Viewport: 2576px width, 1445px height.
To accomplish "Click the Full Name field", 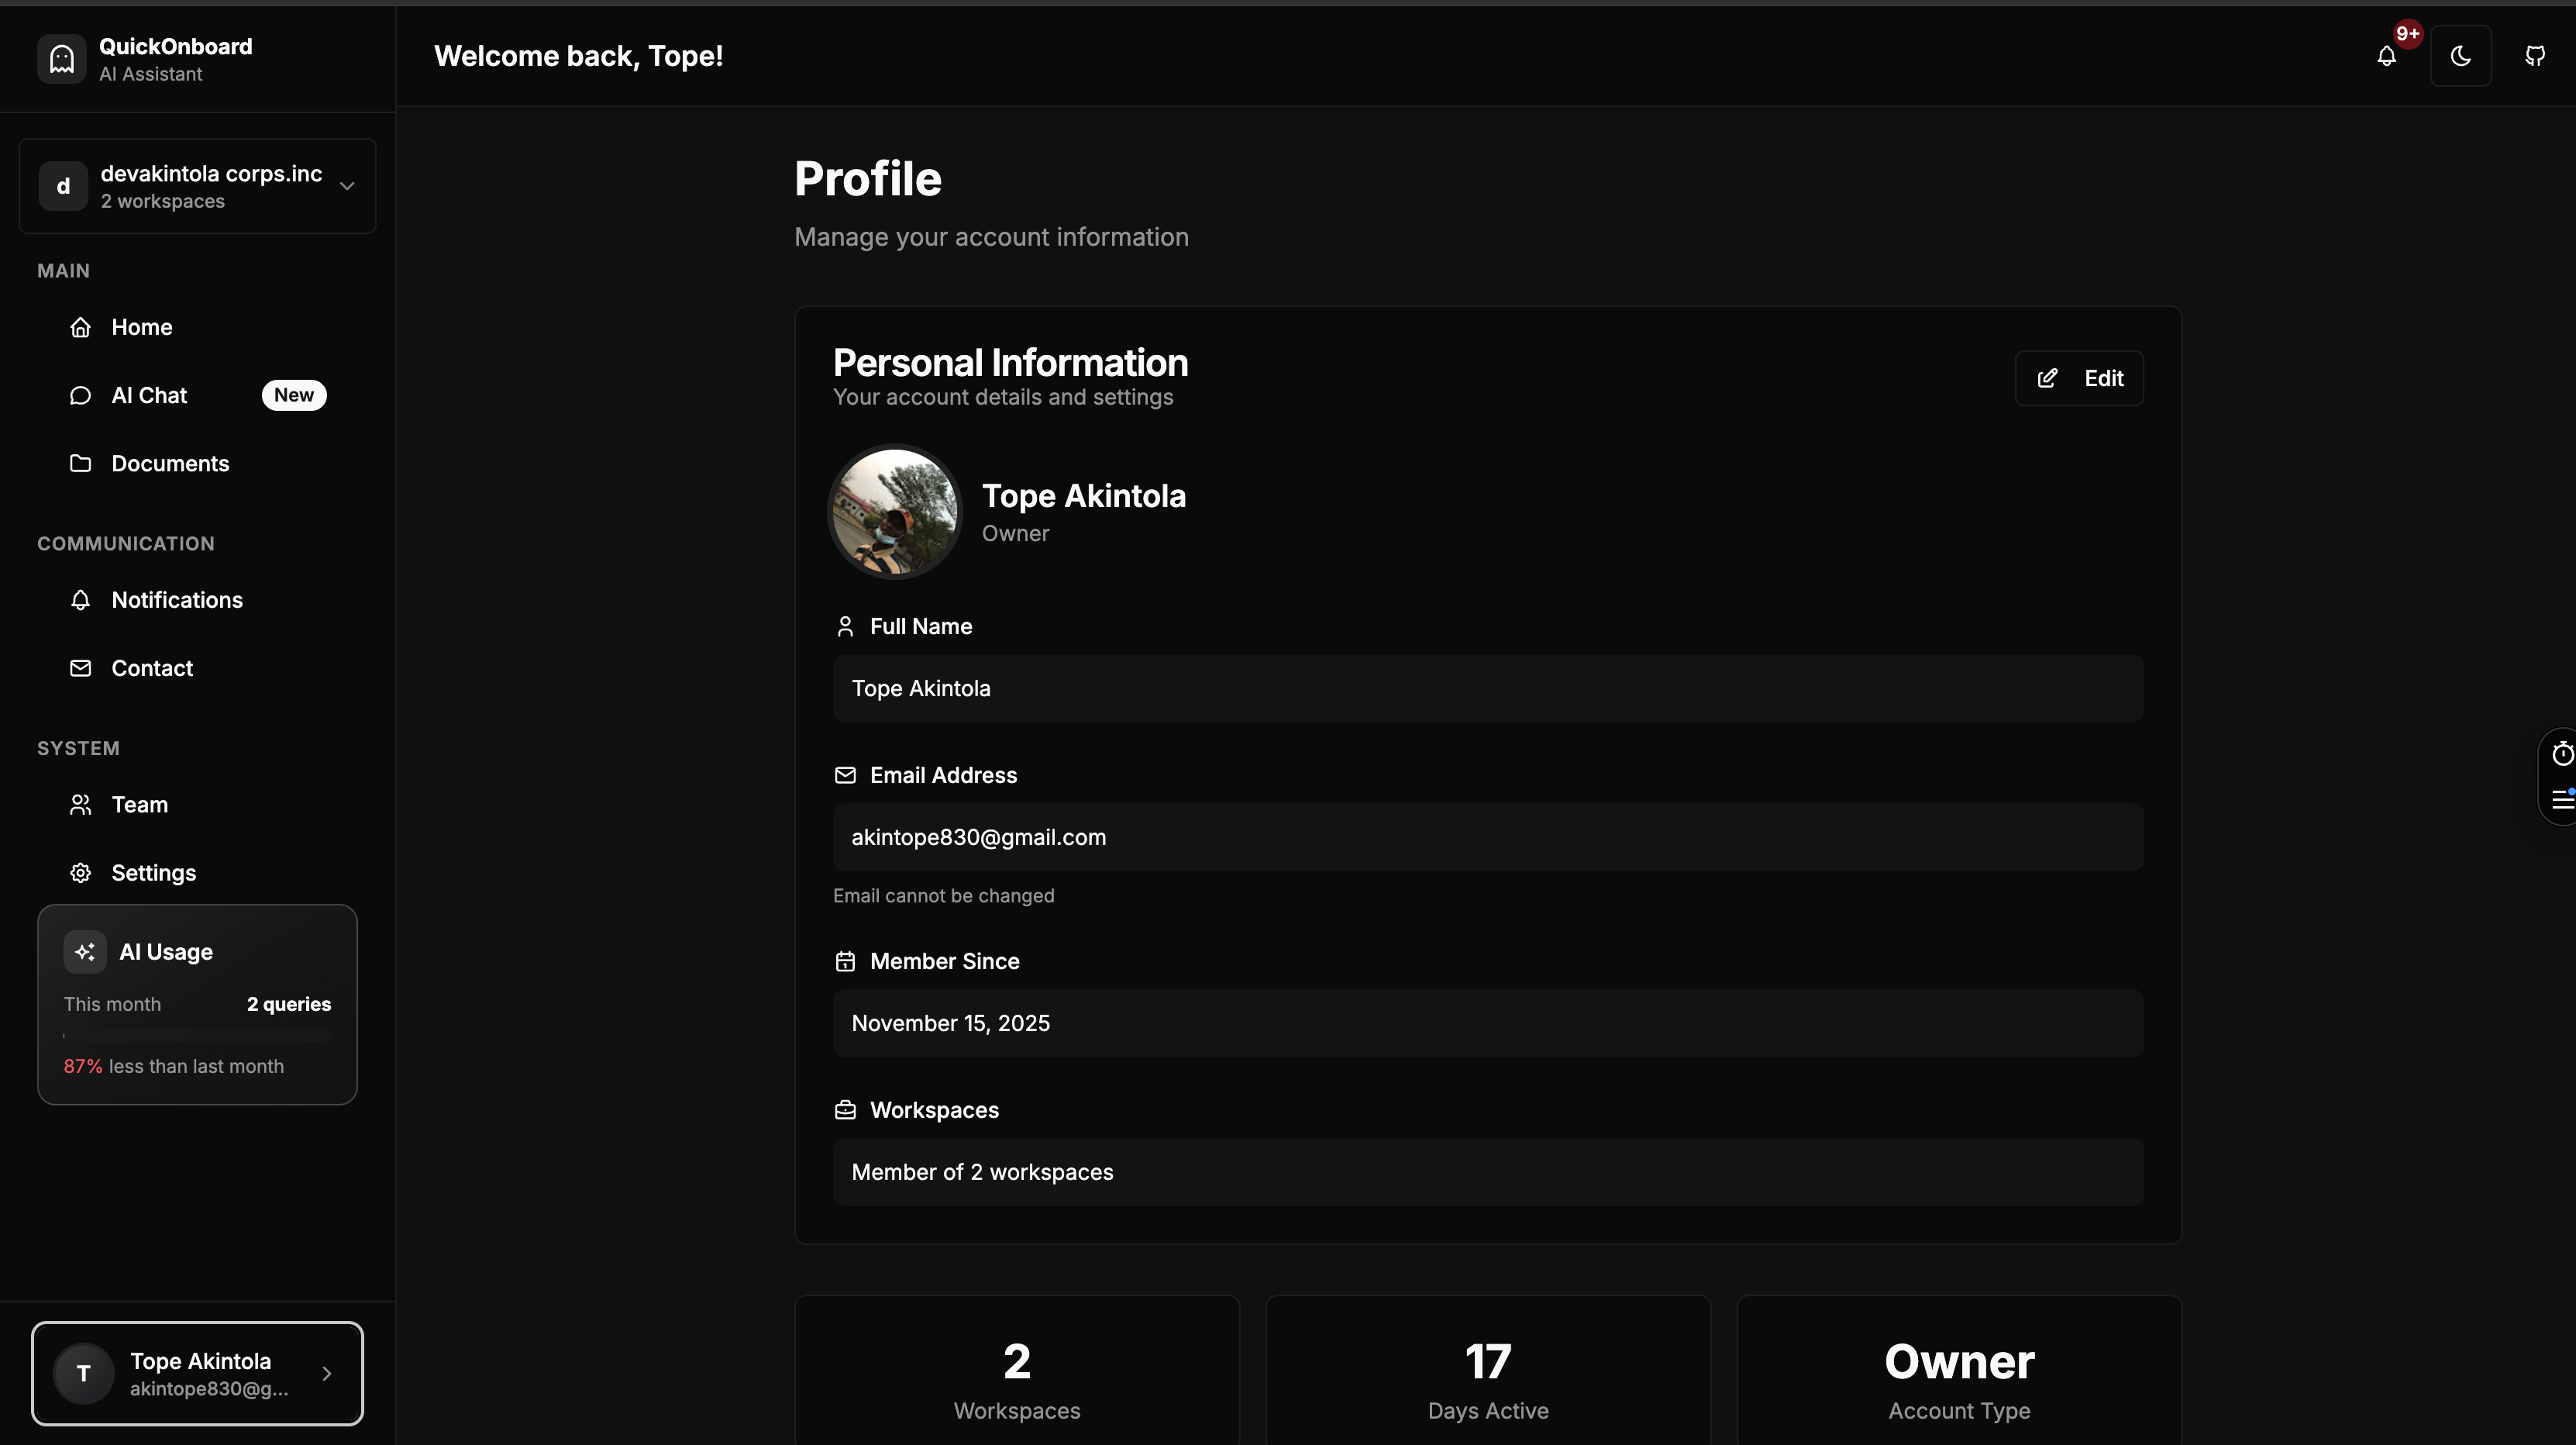I will [1488, 689].
